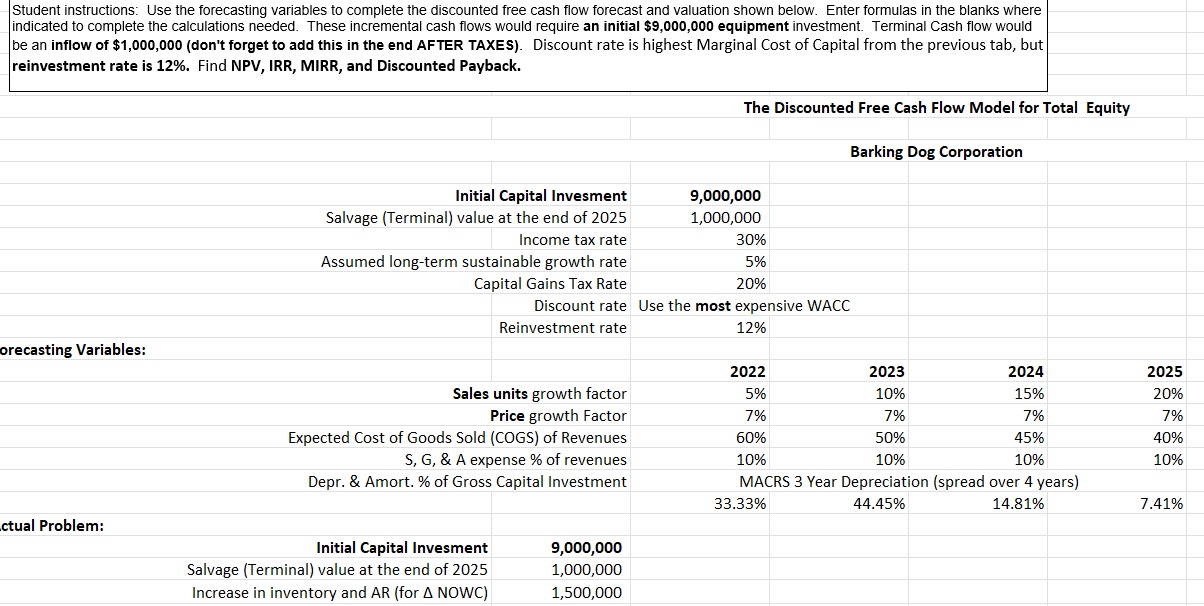Click 2023 COGS value 50%
1204x606 pixels.
(890, 437)
